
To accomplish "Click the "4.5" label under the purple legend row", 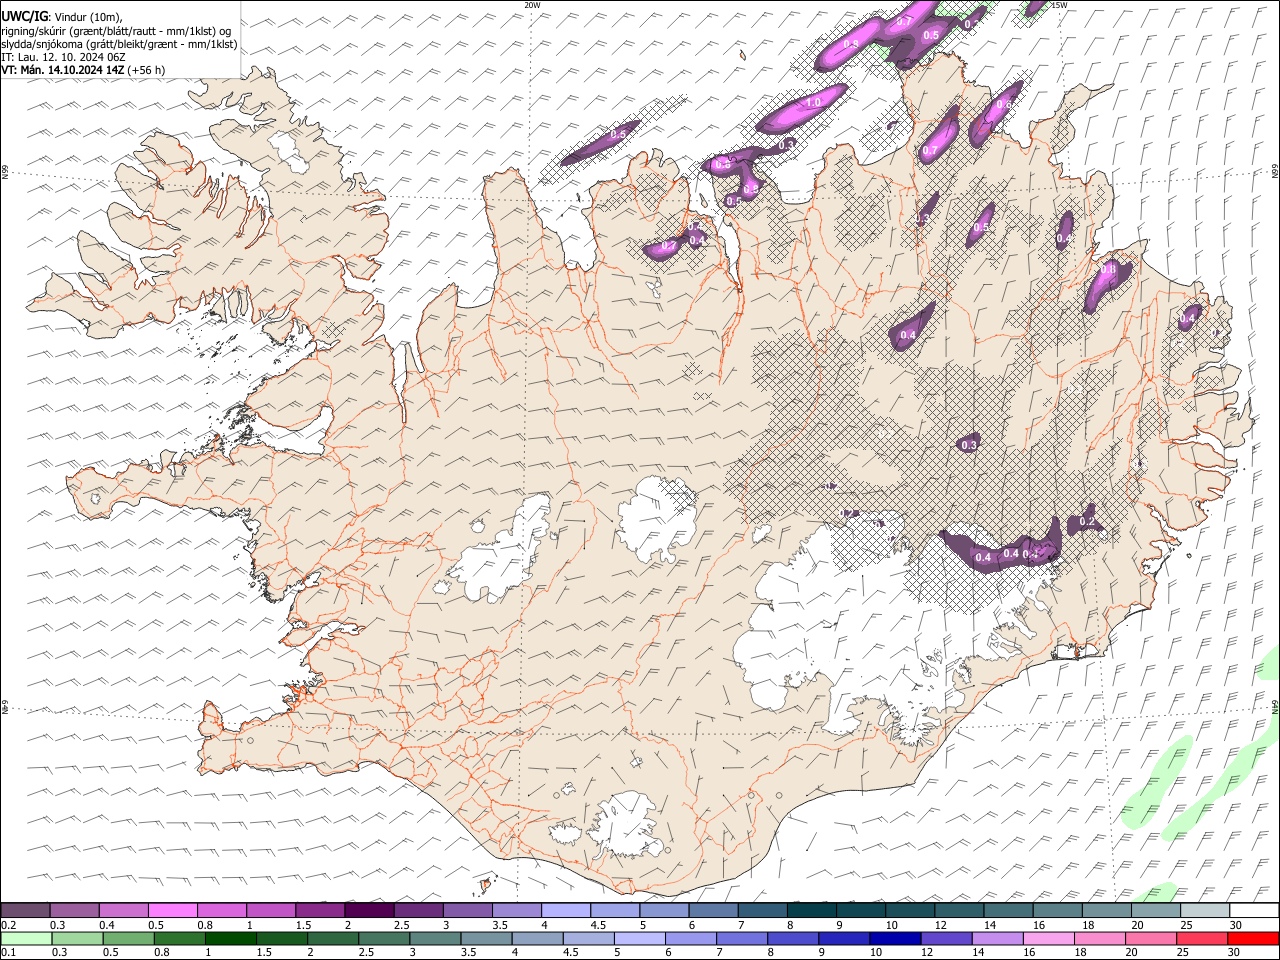I will click(x=598, y=925).
